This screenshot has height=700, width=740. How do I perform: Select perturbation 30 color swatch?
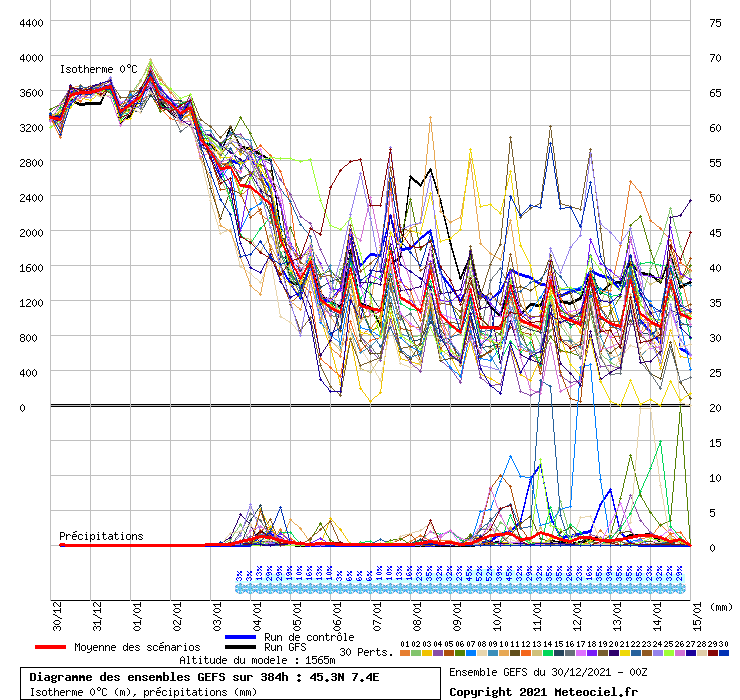coord(724,653)
